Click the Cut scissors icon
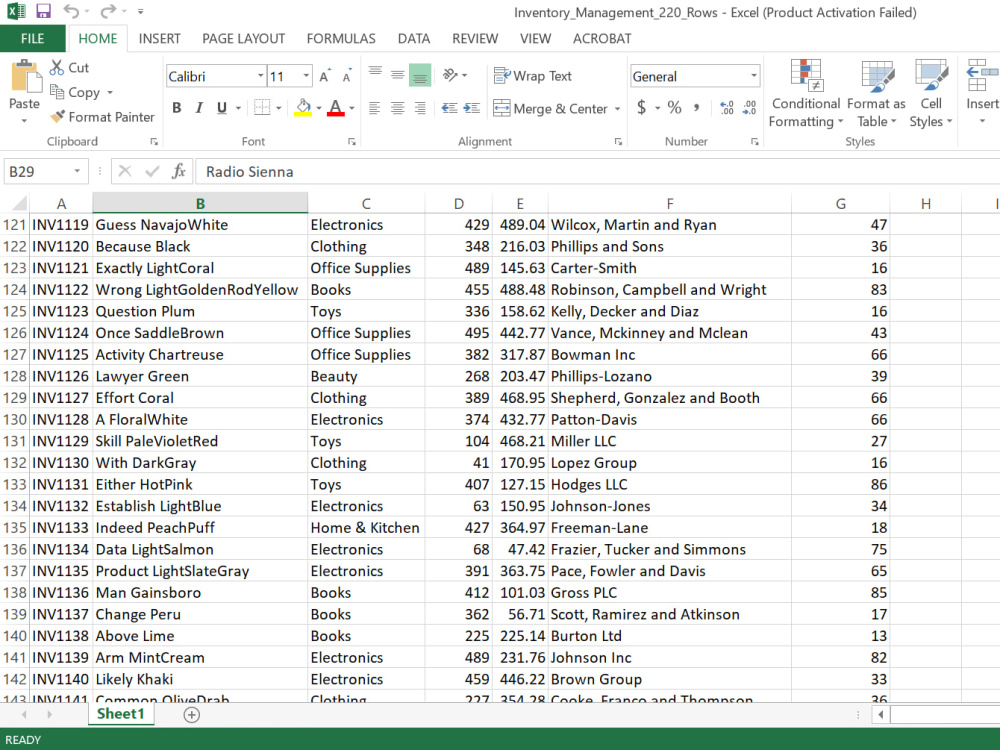The image size is (1000, 750). 57,68
